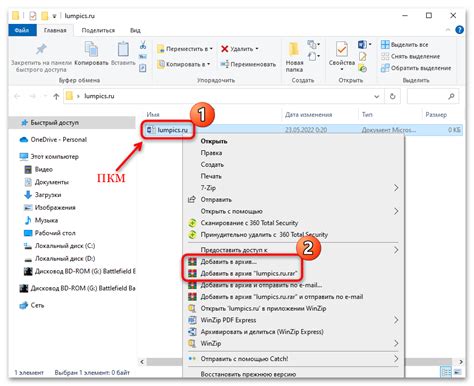474x386 pixels.
Task: Click the New Folder icon
Action: pos(294,49)
